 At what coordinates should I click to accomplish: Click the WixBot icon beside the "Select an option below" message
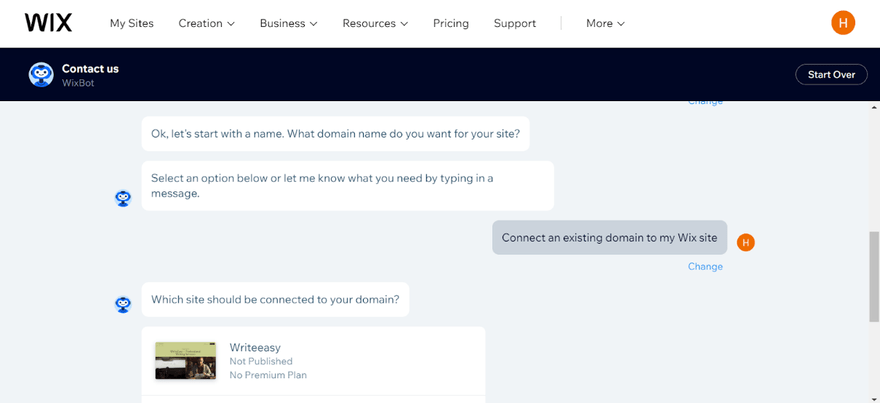pos(123,198)
